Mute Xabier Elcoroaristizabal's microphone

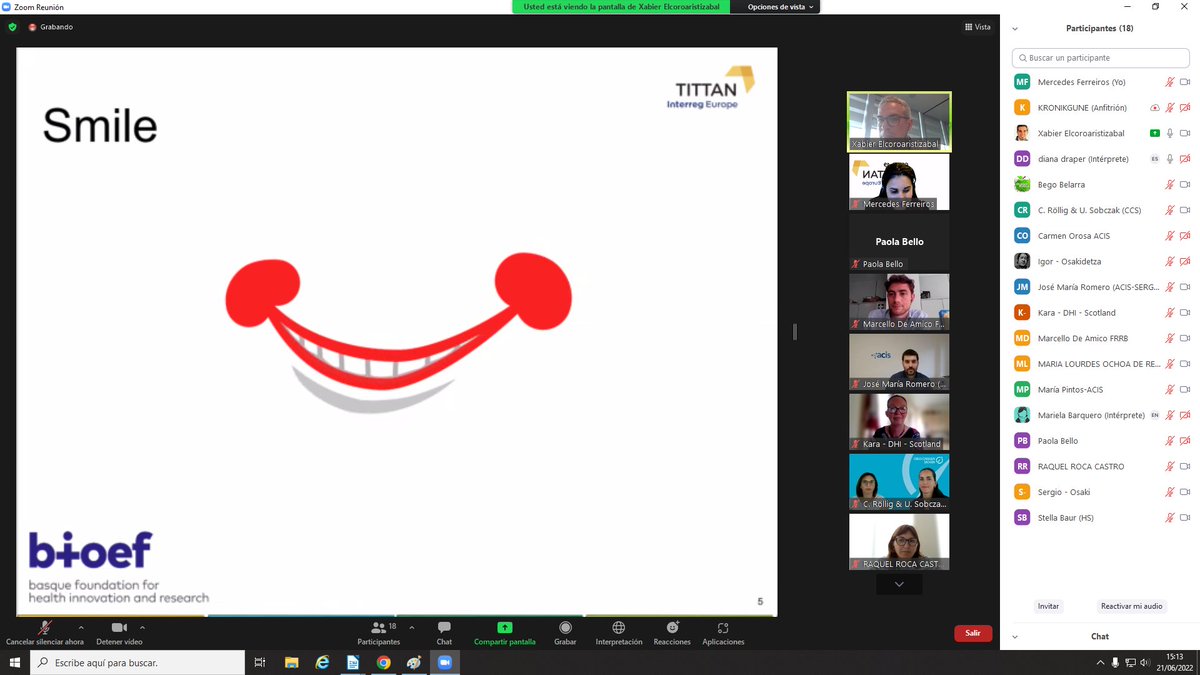click(x=1168, y=132)
